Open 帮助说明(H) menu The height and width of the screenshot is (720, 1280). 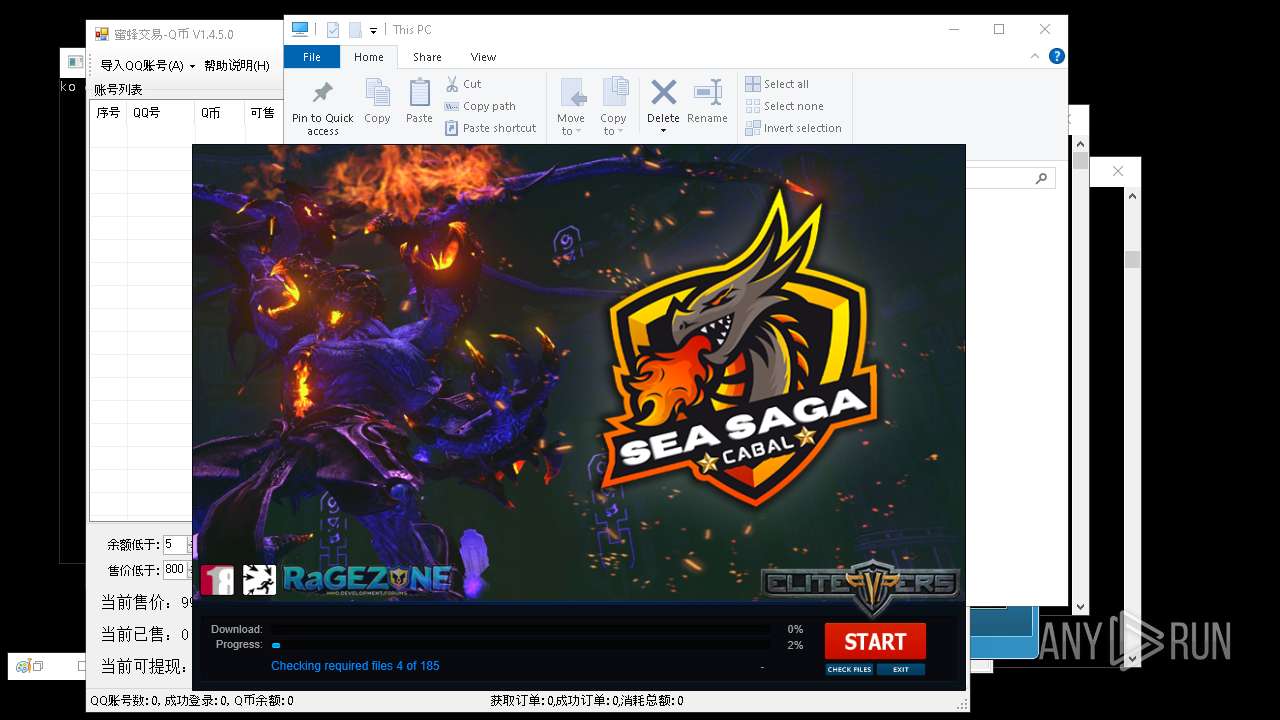237,65
